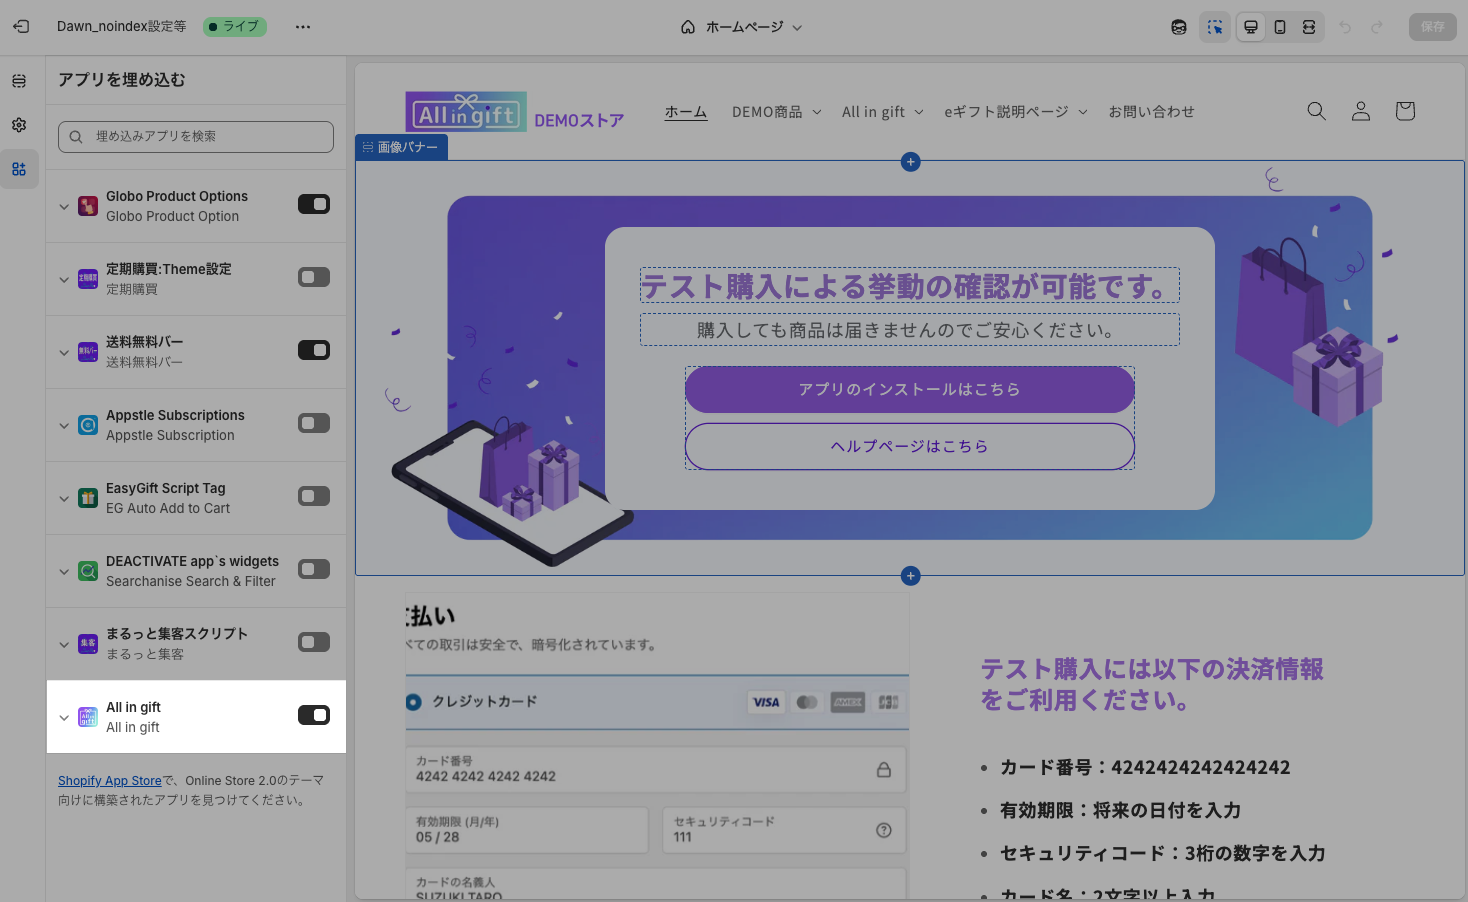Screen dimensions: 1468x902
Task: Select the クレジットカード radio button
Action: click(x=413, y=702)
